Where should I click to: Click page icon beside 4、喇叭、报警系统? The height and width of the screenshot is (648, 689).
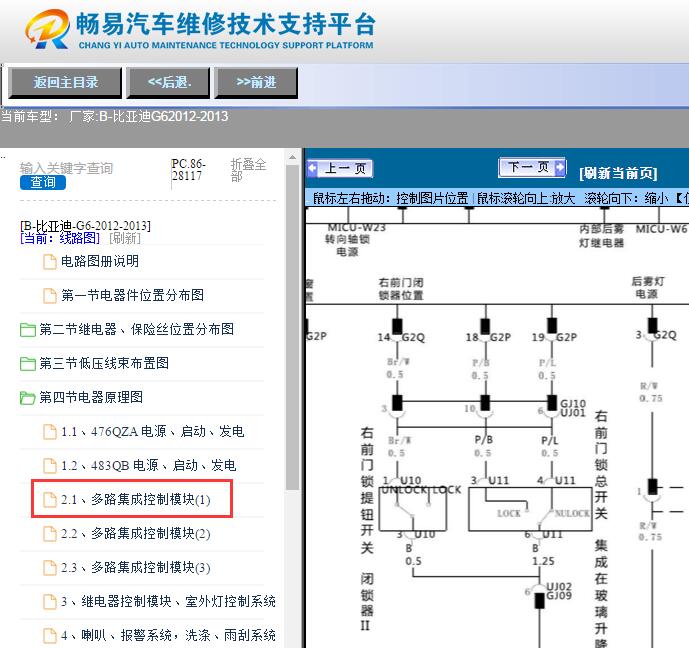(50, 636)
